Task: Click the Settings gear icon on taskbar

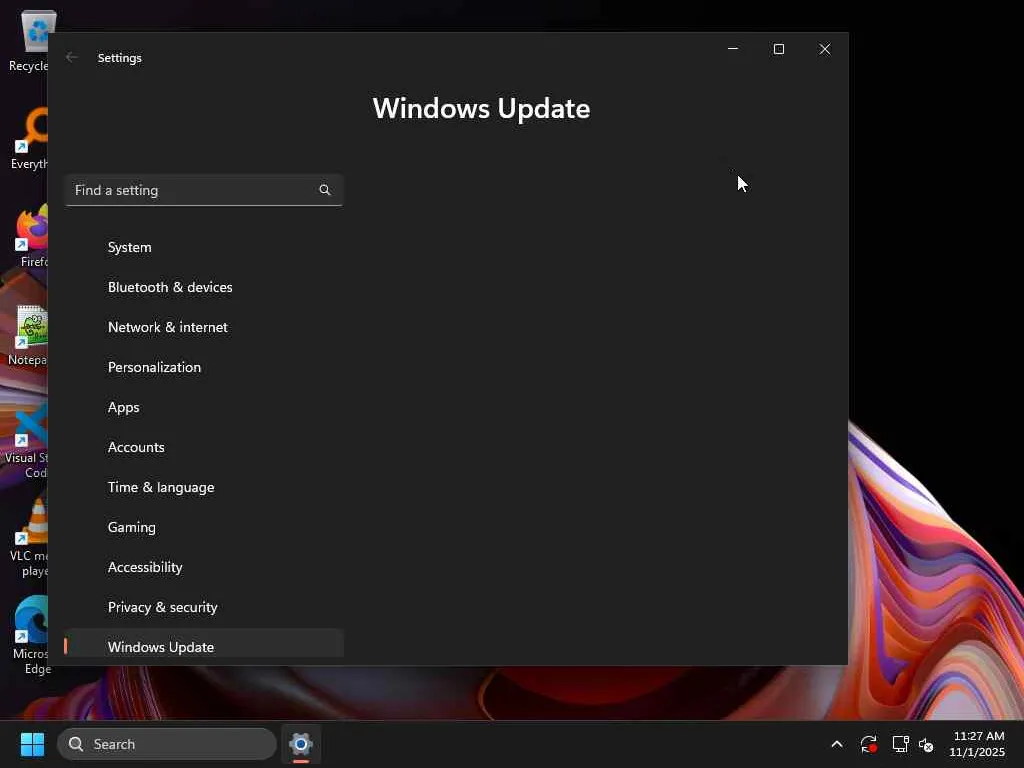Action: (300, 744)
